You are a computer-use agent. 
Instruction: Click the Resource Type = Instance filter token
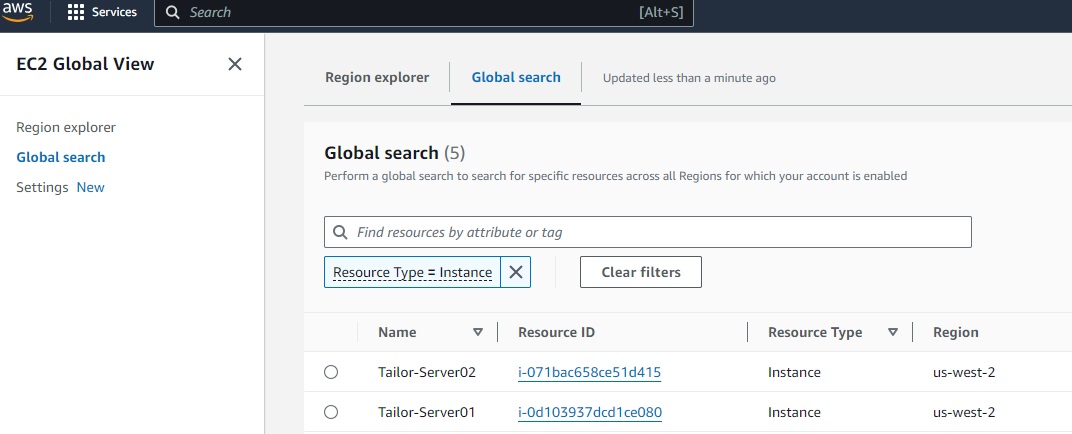pyautogui.click(x=412, y=272)
